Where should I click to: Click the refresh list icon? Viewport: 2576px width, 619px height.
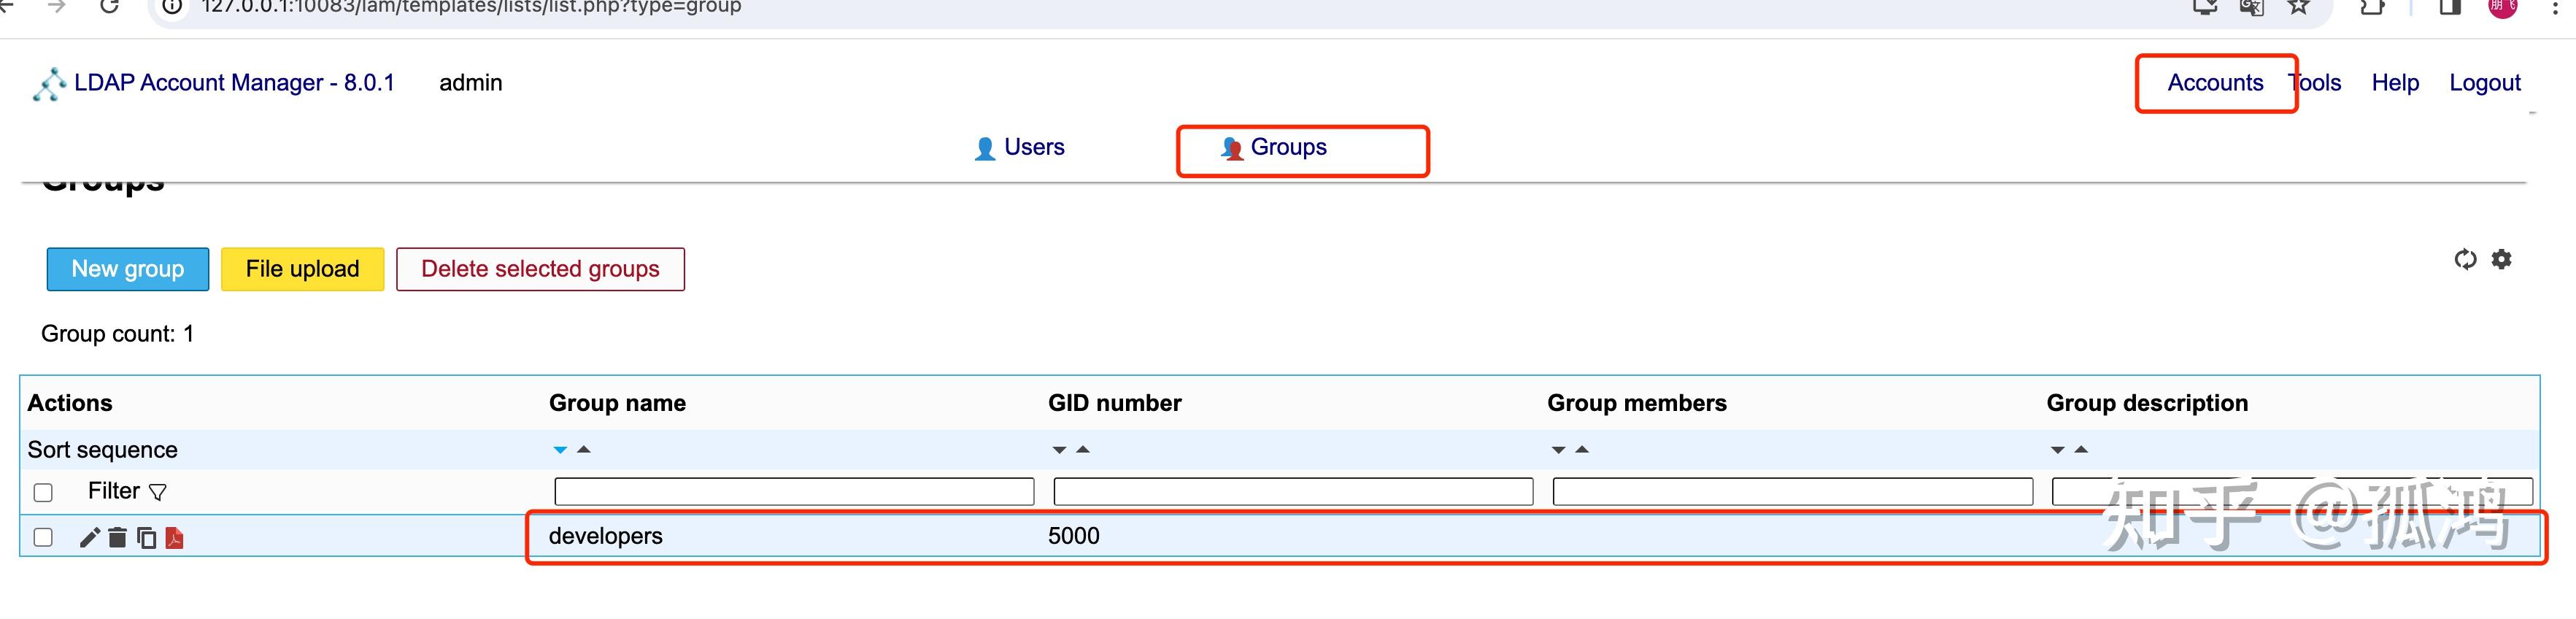click(2465, 260)
